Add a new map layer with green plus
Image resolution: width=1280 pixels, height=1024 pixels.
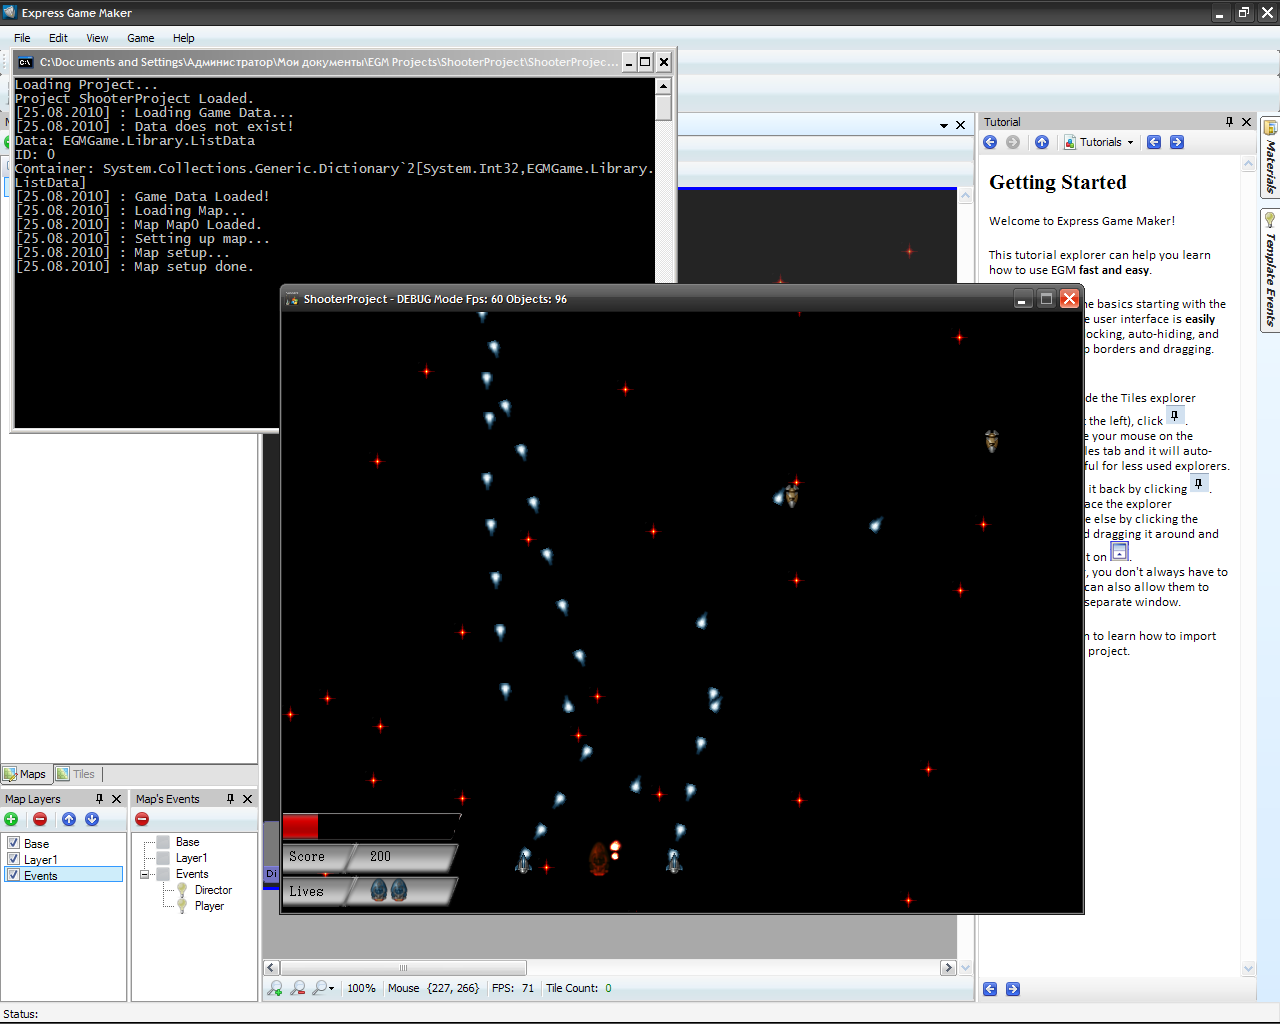pyautogui.click(x=11, y=819)
